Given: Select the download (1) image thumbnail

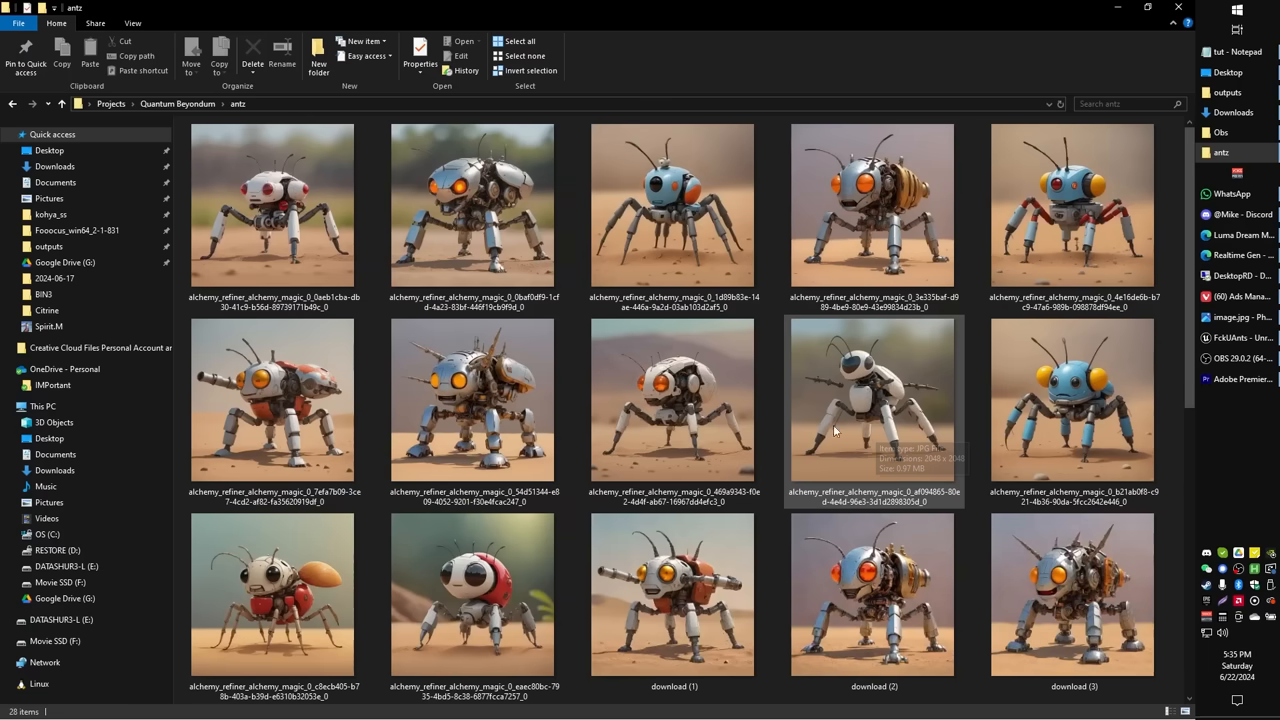Looking at the screenshot, I should click(x=672, y=594).
